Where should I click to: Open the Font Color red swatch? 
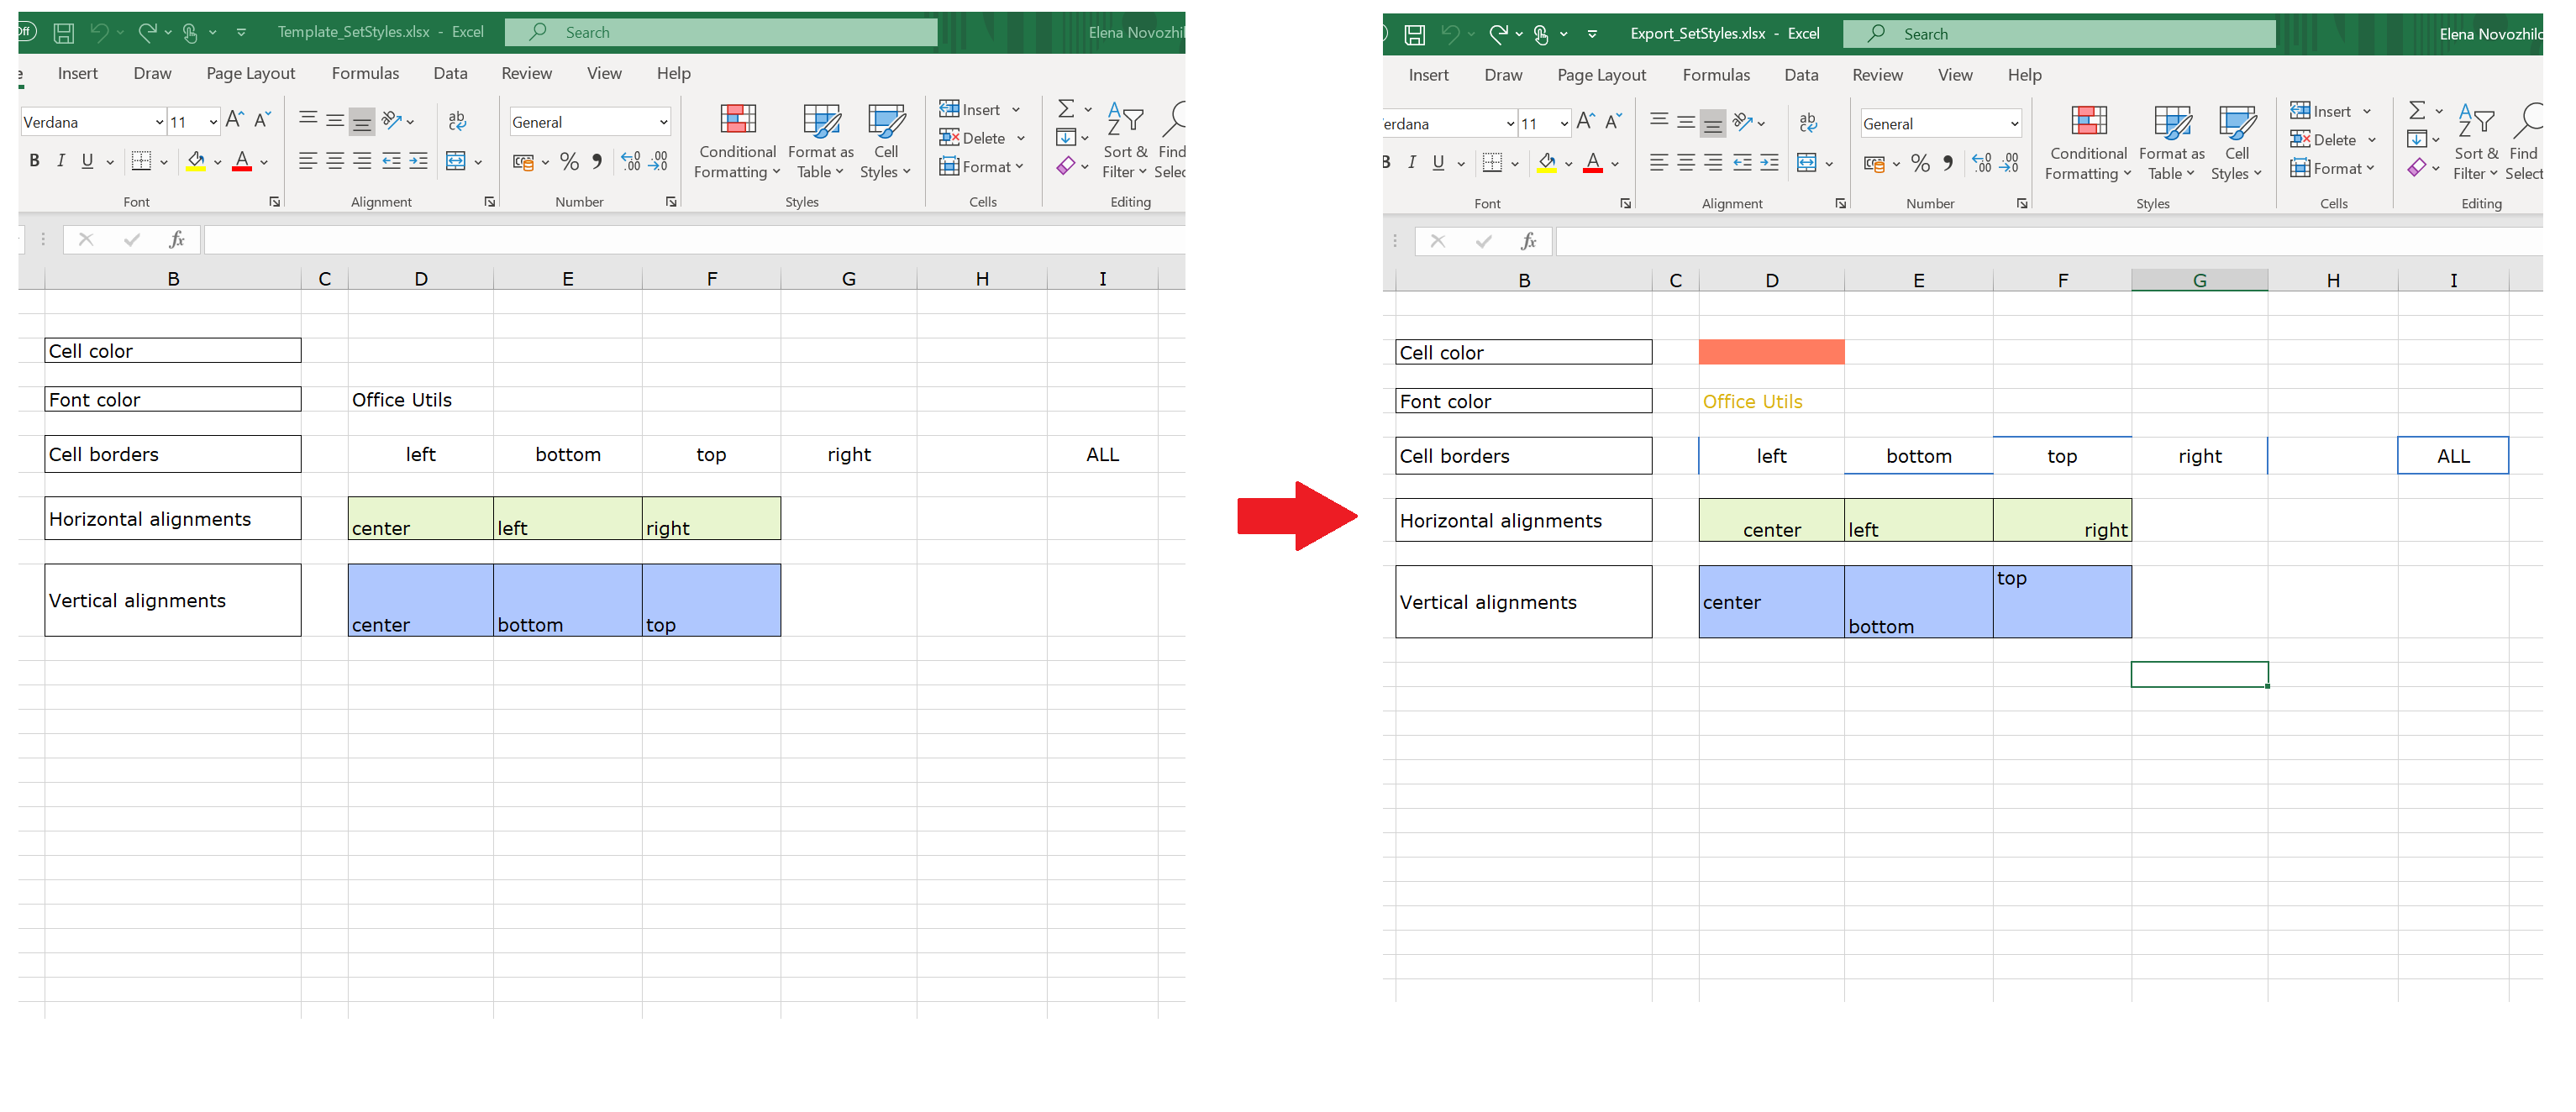(x=241, y=160)
